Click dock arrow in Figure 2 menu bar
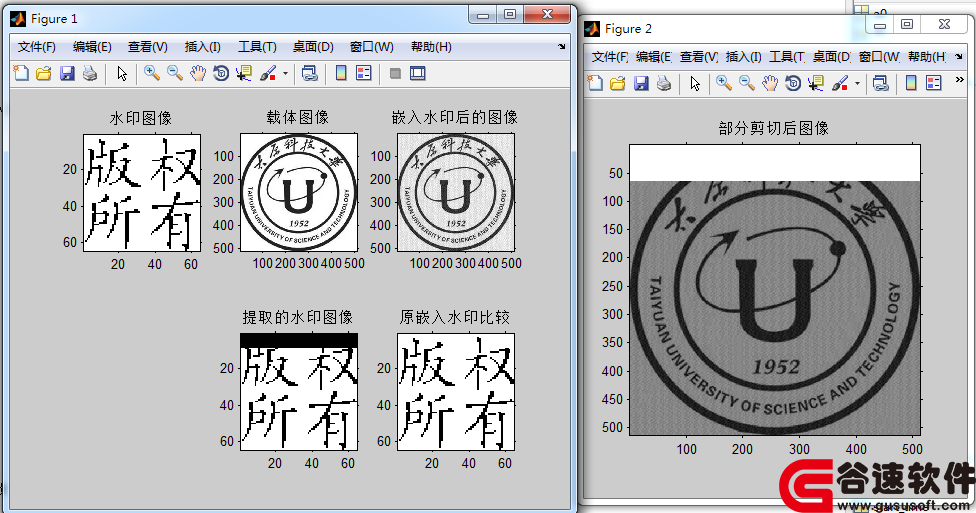This screenshot has height=513, width=976. click(959, 57)
